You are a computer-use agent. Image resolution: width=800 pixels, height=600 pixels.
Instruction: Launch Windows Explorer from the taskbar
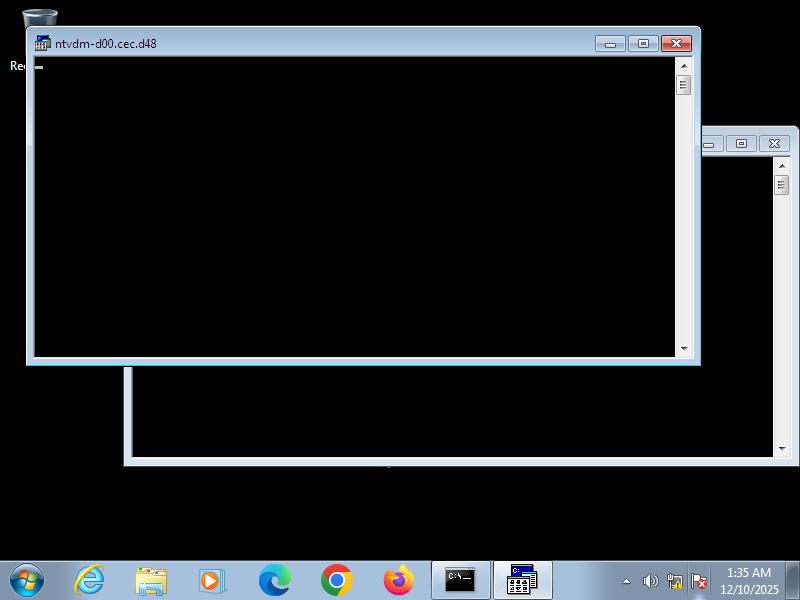click(151, 580)
